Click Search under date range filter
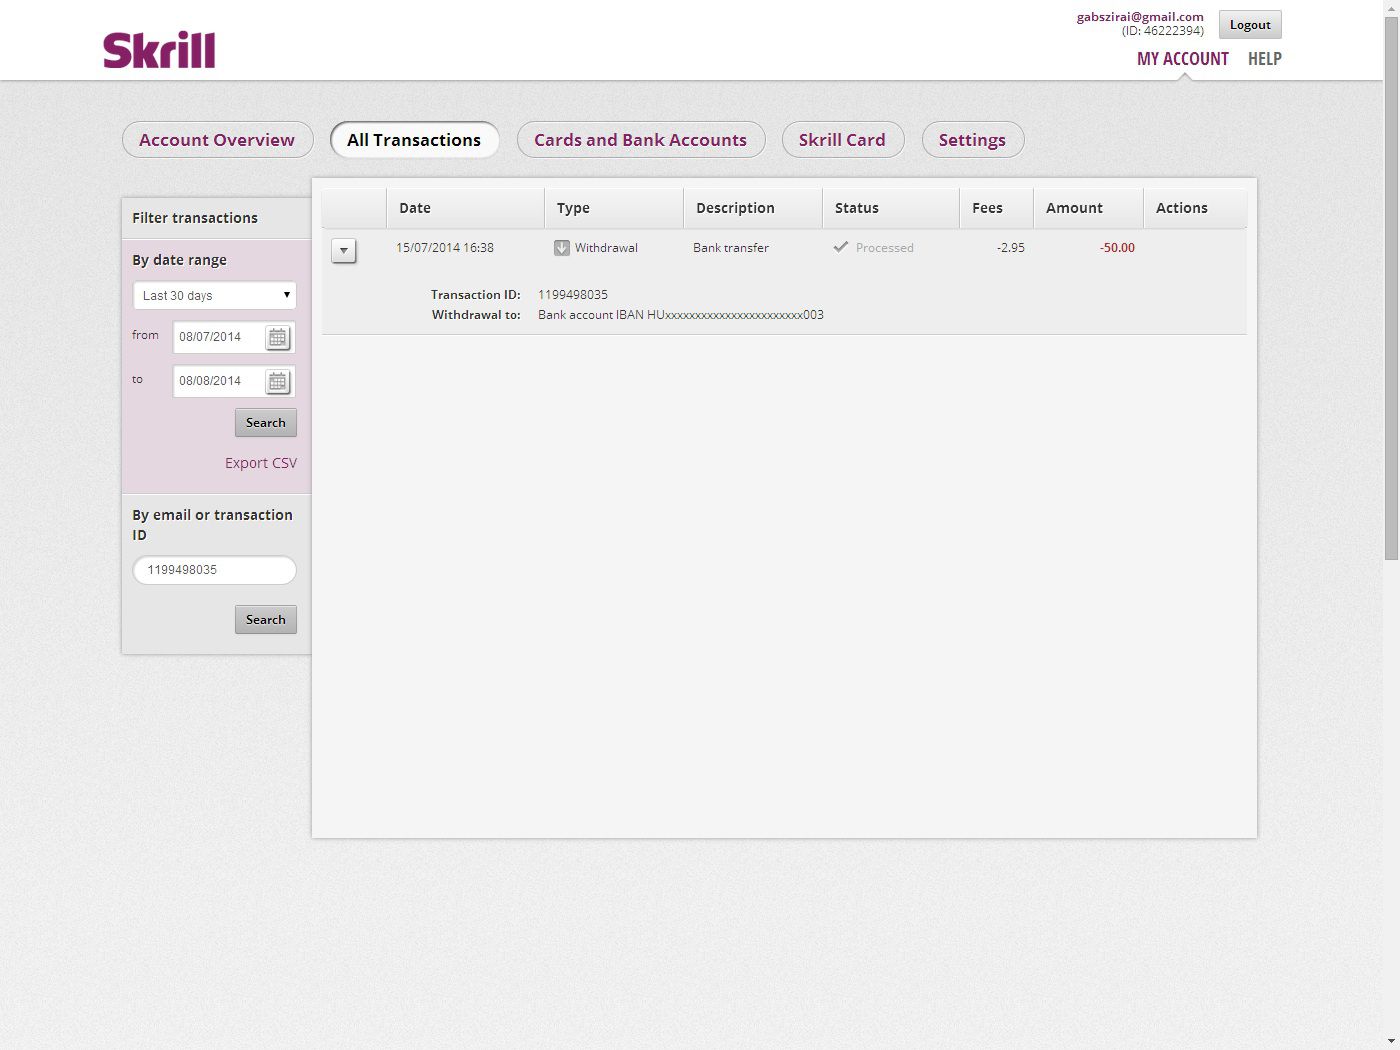The width and height of the screenshot is (1400, 1050). (x=266, y=423)
